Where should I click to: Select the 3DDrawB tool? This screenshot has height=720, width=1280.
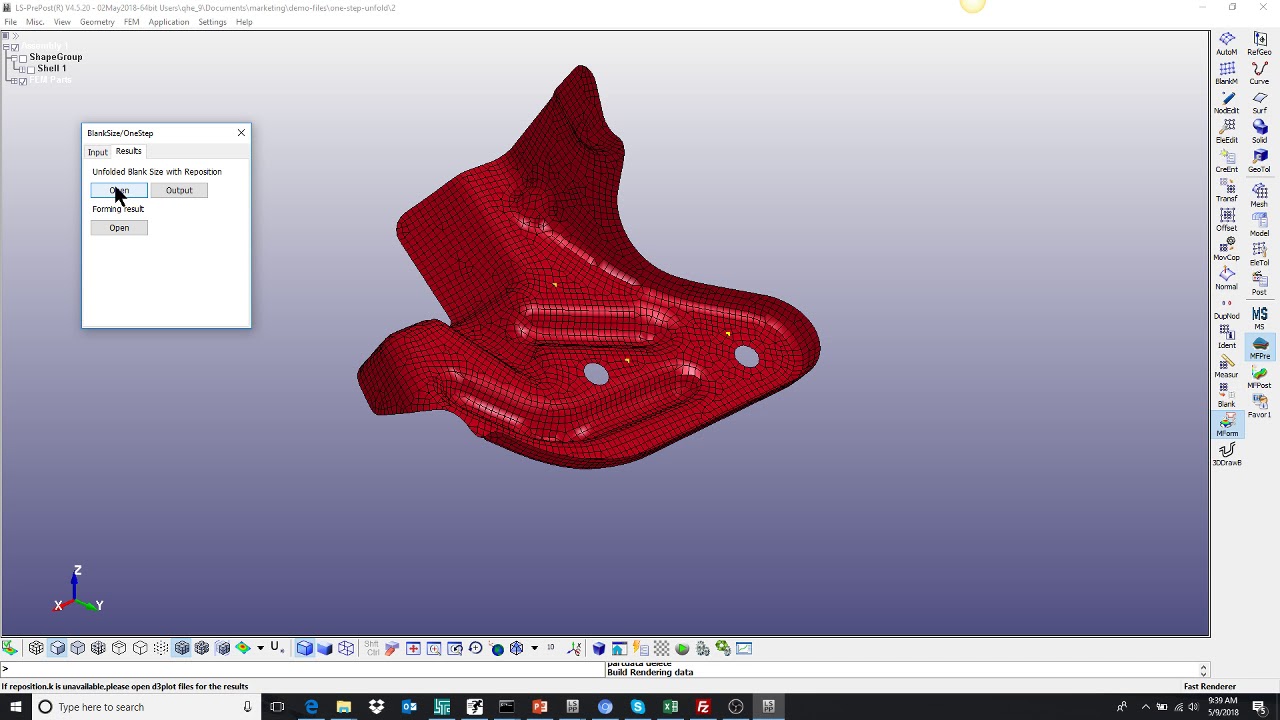tap(1227, 454)
